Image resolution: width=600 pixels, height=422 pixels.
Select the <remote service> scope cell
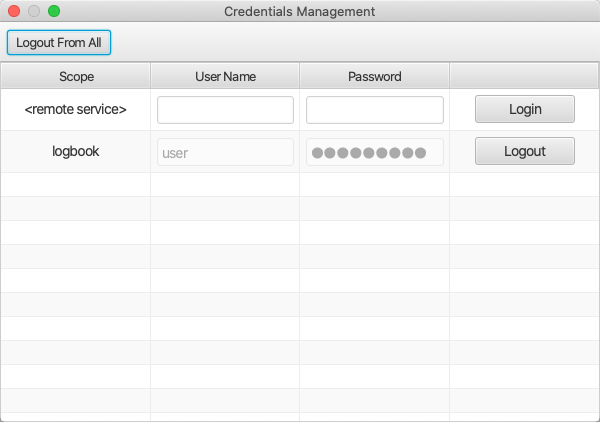tap(76, 110)
